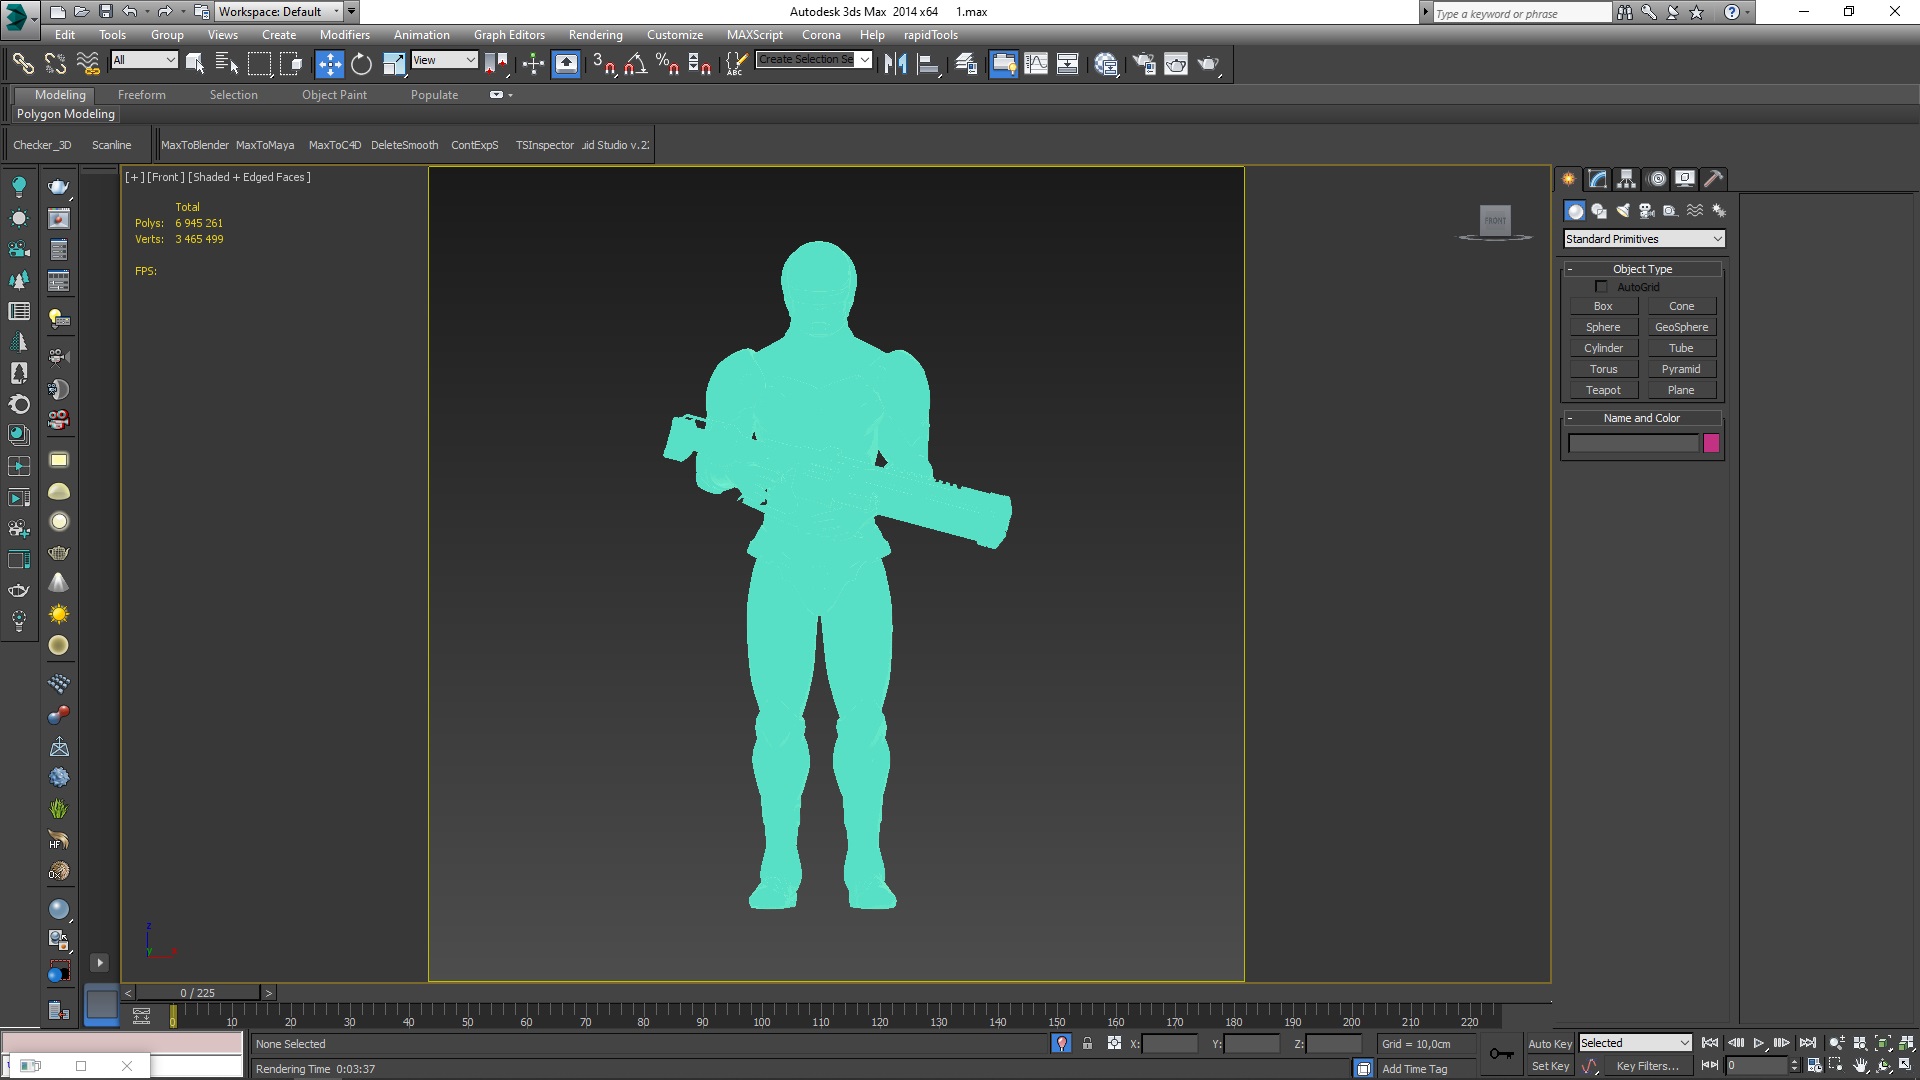Click the magenta object color swatch
The width and height of the screenshot is (1920, 1080).
click(1711, 443)
